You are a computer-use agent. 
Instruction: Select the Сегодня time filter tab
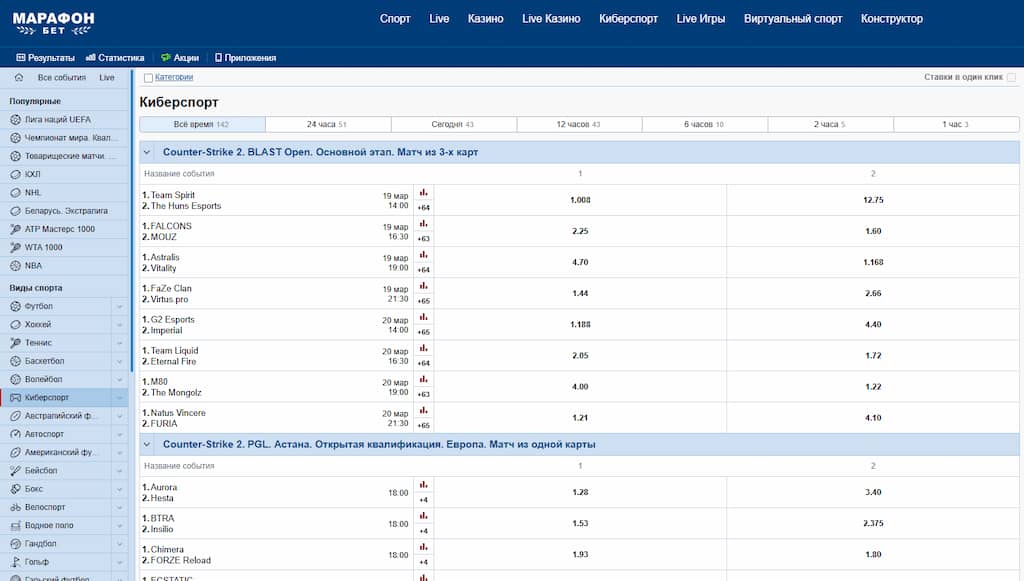click(x=453, y=124)
